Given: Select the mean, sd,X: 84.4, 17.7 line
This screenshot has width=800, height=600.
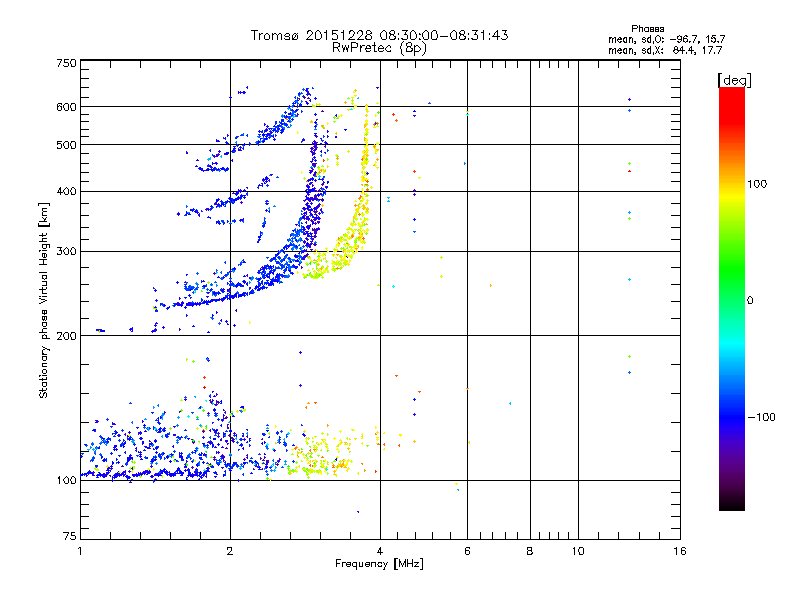Looking at the screenshot, I should pyautogui.click(x=665, y=50).
